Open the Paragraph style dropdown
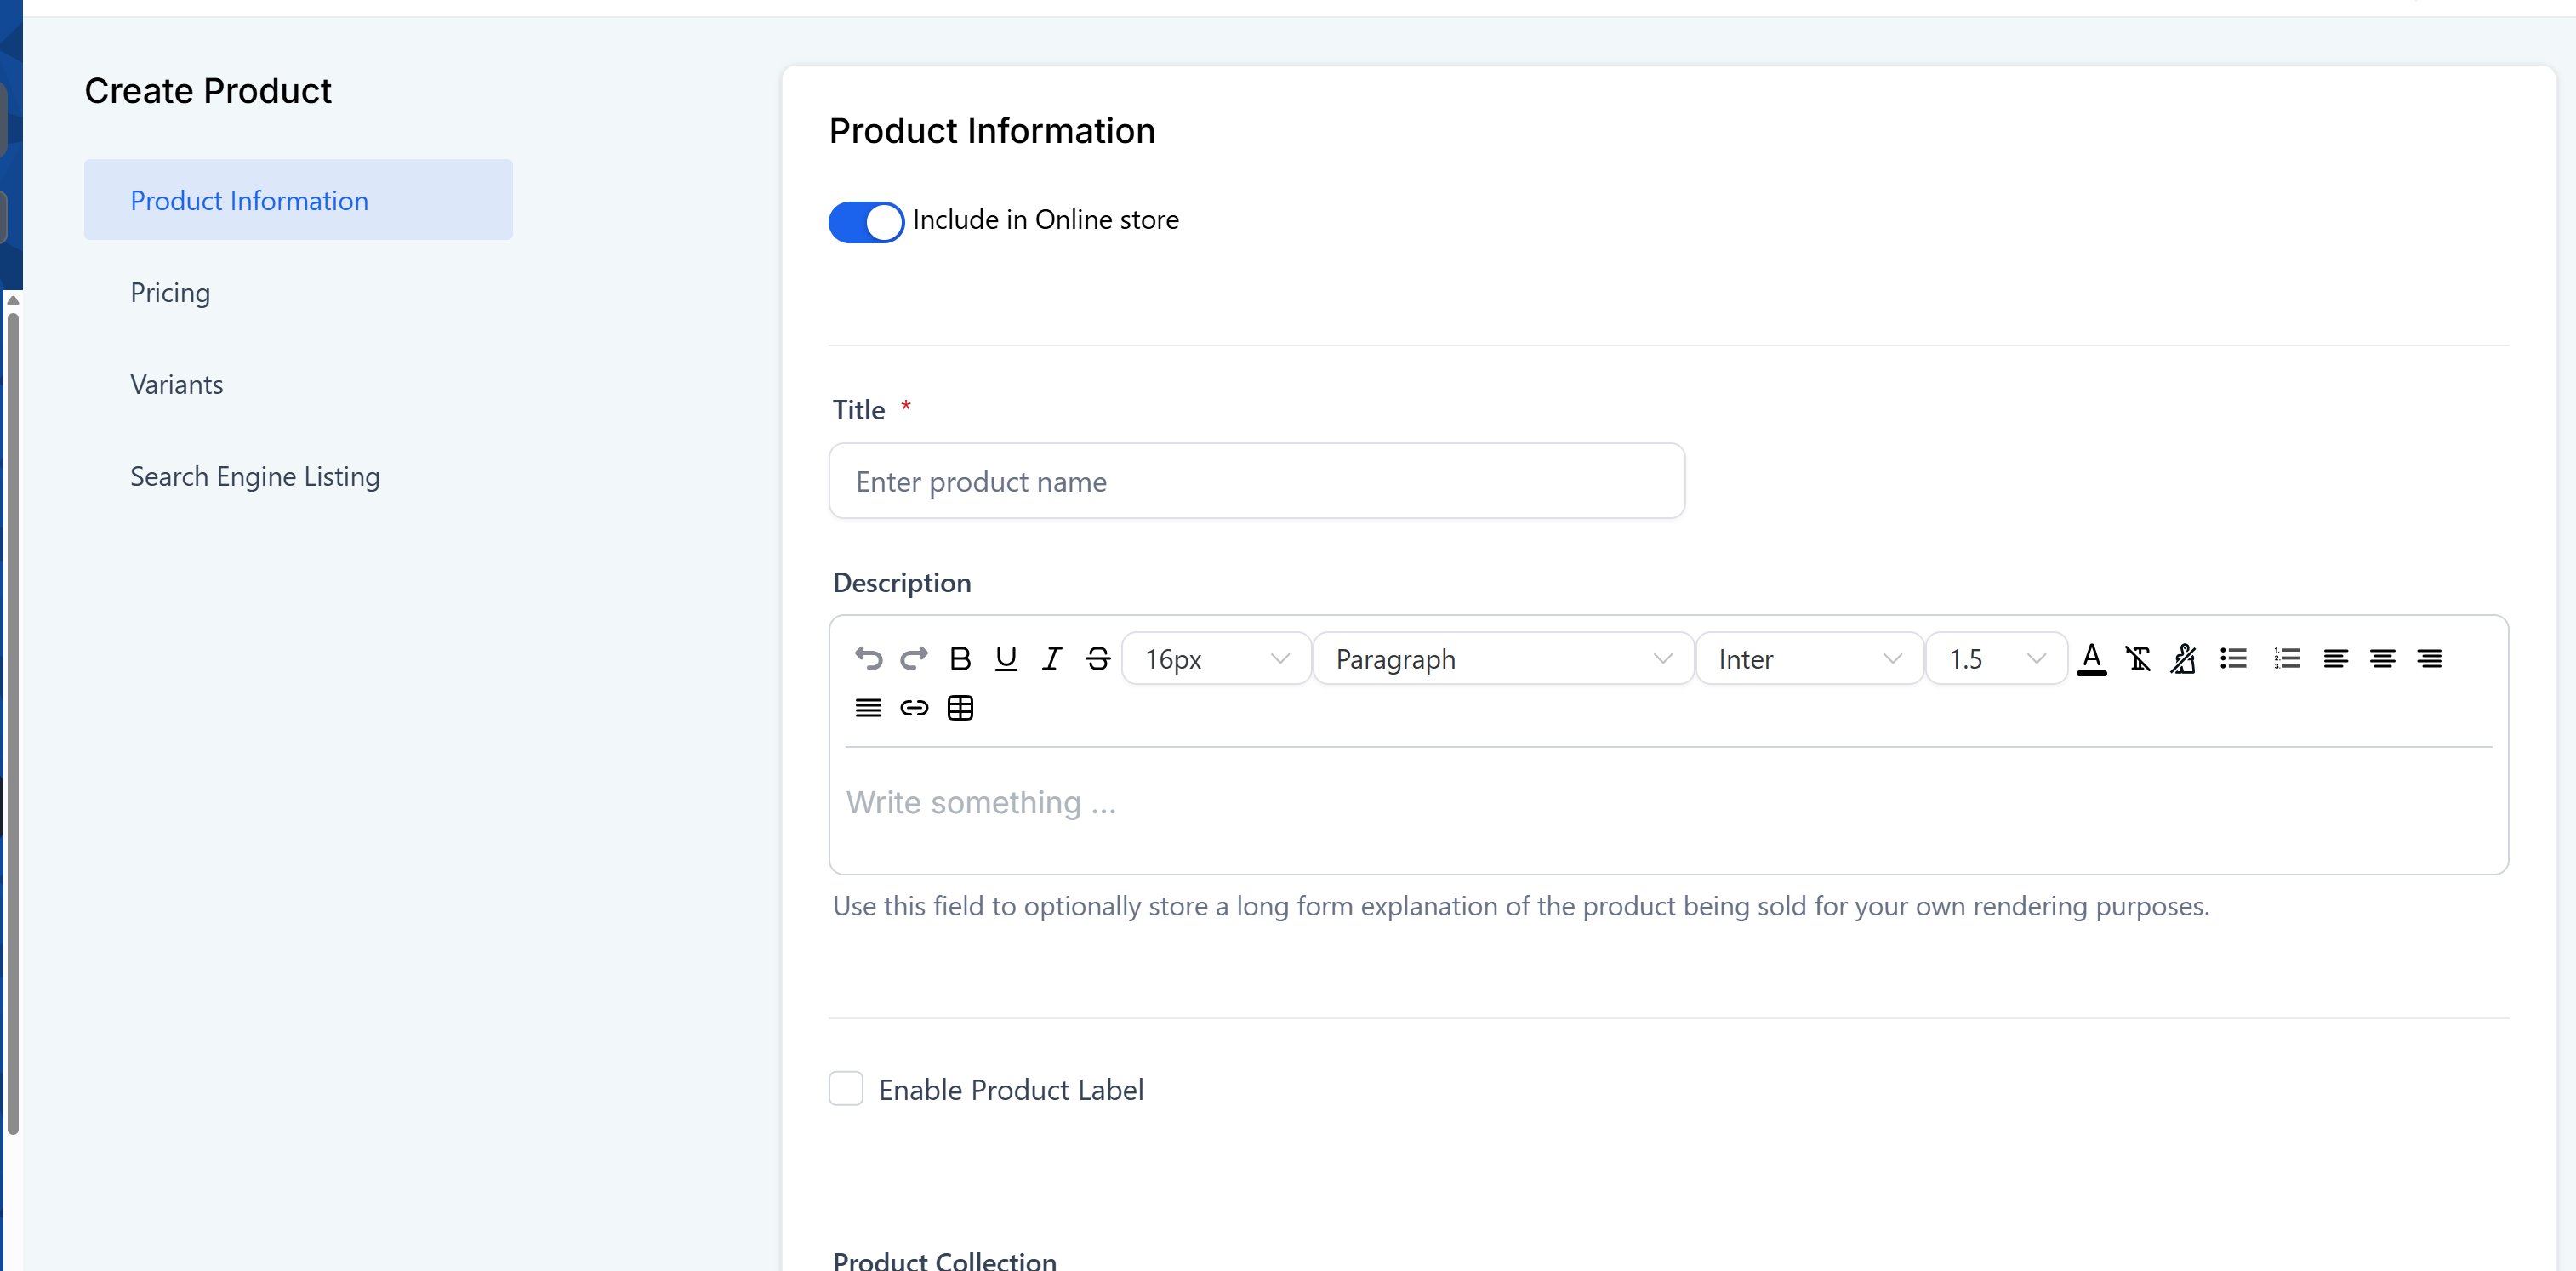This screenshot has width=2576, height=1271. pyautogui.click(x=1502, y=658)
